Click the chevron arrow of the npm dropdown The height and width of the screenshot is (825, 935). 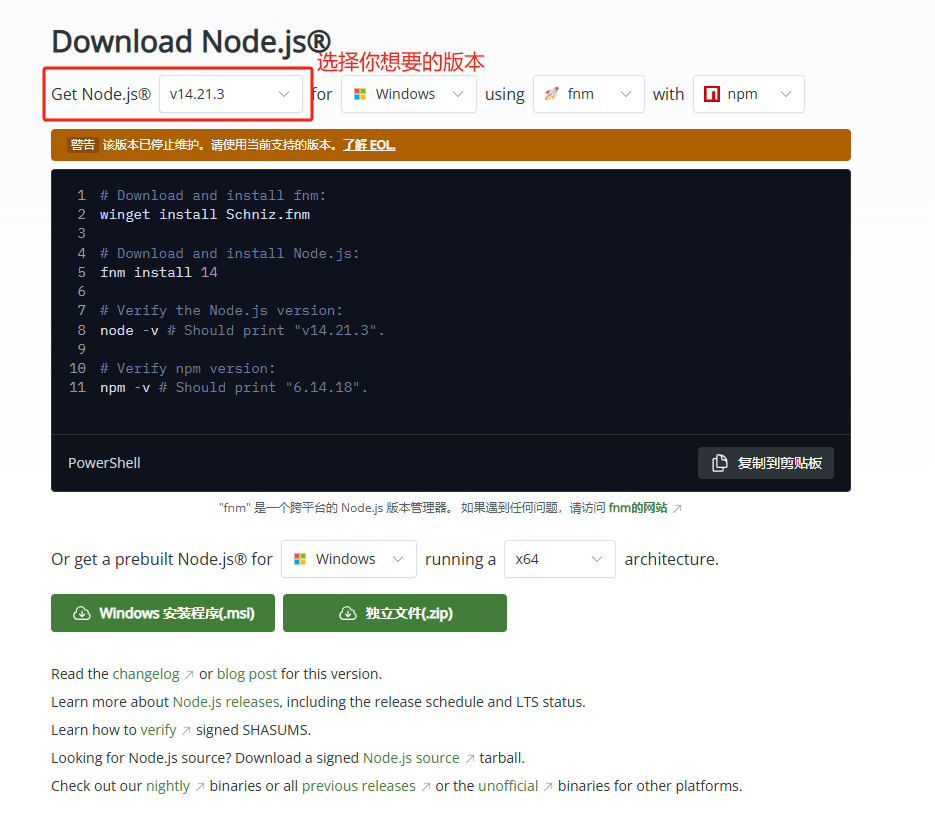point(786,94)
